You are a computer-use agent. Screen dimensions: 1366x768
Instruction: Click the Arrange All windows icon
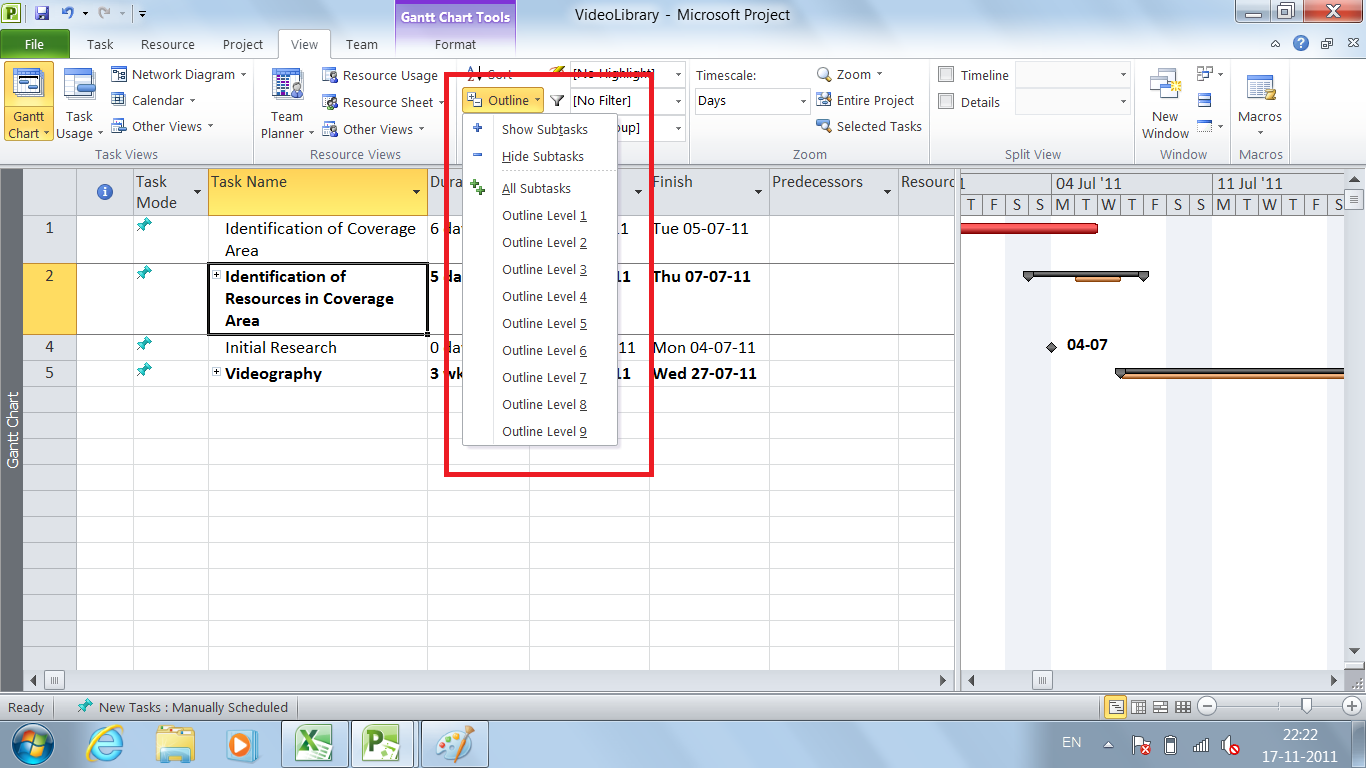(x=1204, y=100)
